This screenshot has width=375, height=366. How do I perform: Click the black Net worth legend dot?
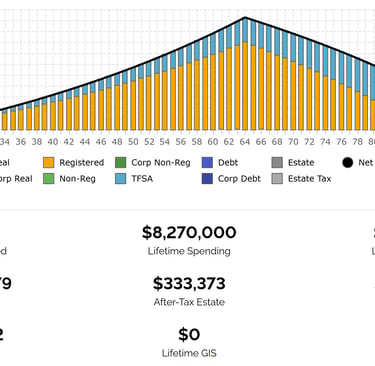348,163
